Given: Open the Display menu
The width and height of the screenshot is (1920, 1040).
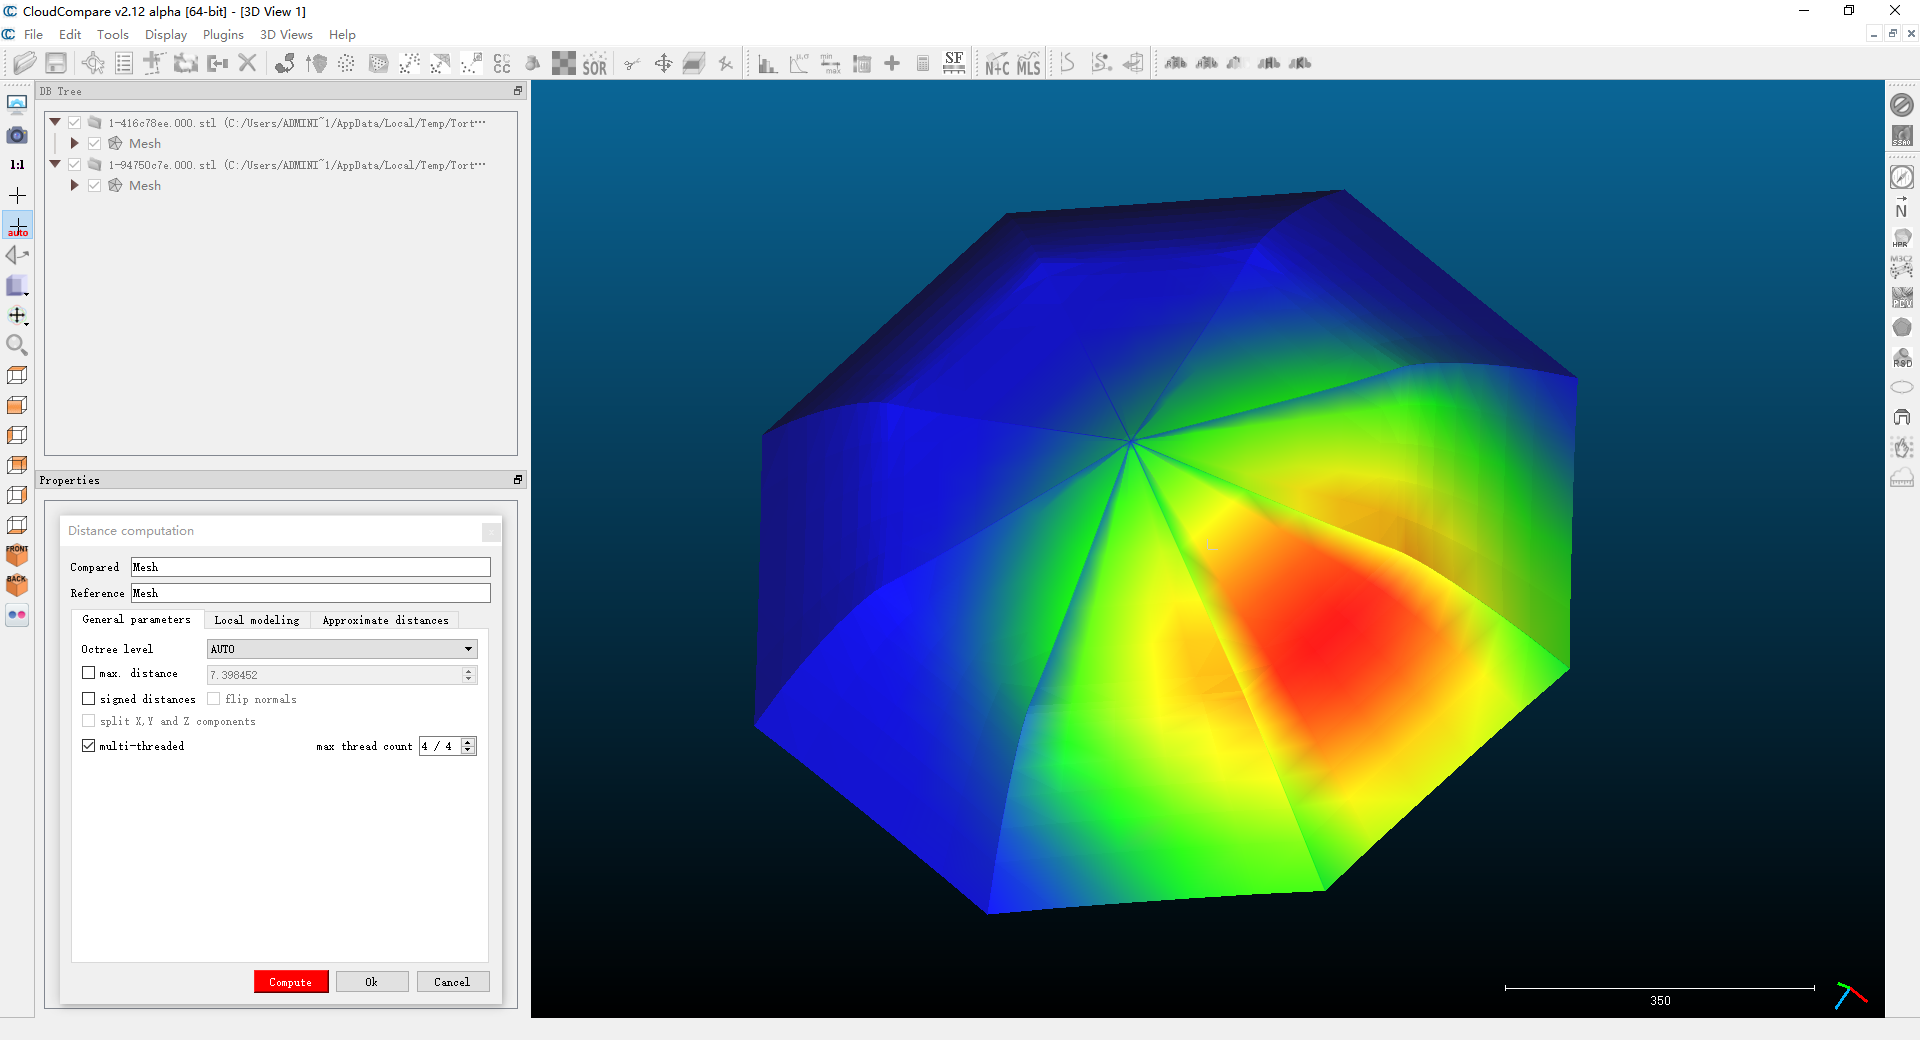Looking at the screenshot, I should pyautogui.click(x=166, y=35).
